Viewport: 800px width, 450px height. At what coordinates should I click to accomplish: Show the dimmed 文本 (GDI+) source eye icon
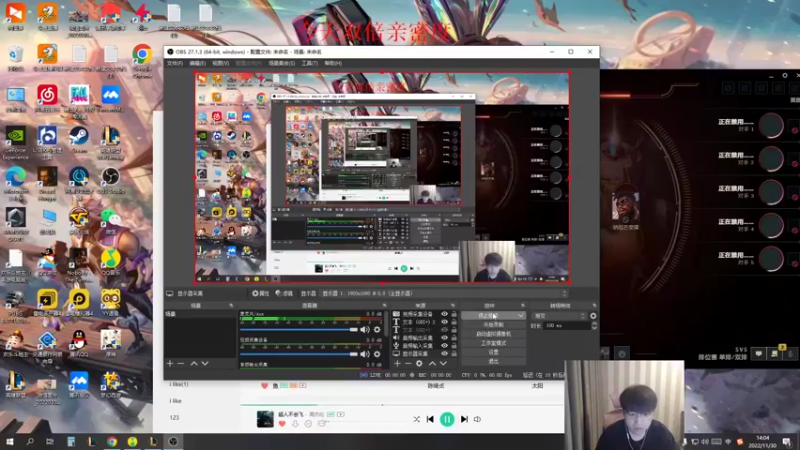pyautogui.click(x=444, y=330)
